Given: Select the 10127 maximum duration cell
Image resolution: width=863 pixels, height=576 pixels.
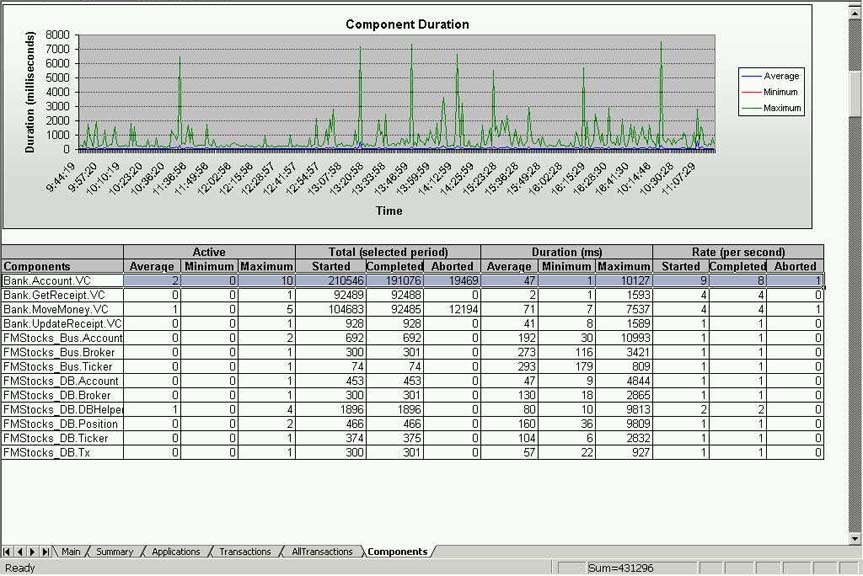Looking at the screenshot, I should pyautogui.click(x=624, y=281).
